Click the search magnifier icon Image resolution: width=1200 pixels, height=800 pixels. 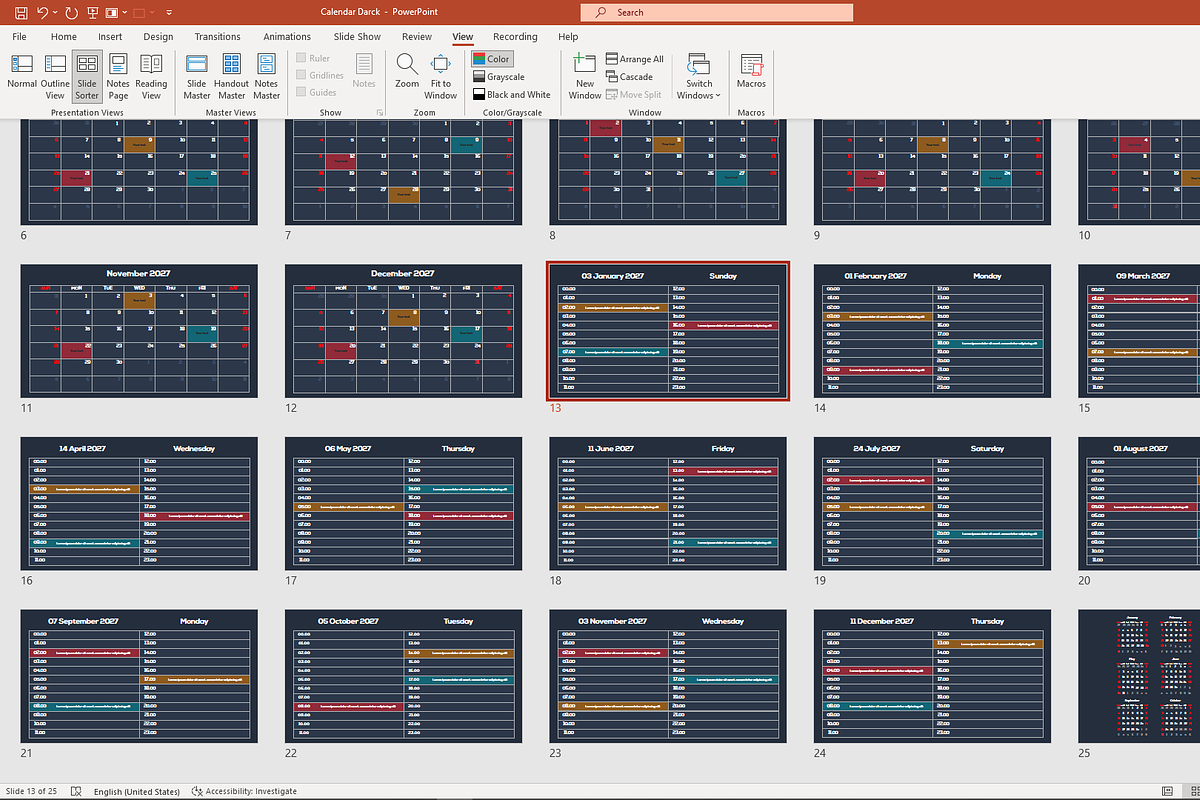pyautogui.click(x=600, y=13)
